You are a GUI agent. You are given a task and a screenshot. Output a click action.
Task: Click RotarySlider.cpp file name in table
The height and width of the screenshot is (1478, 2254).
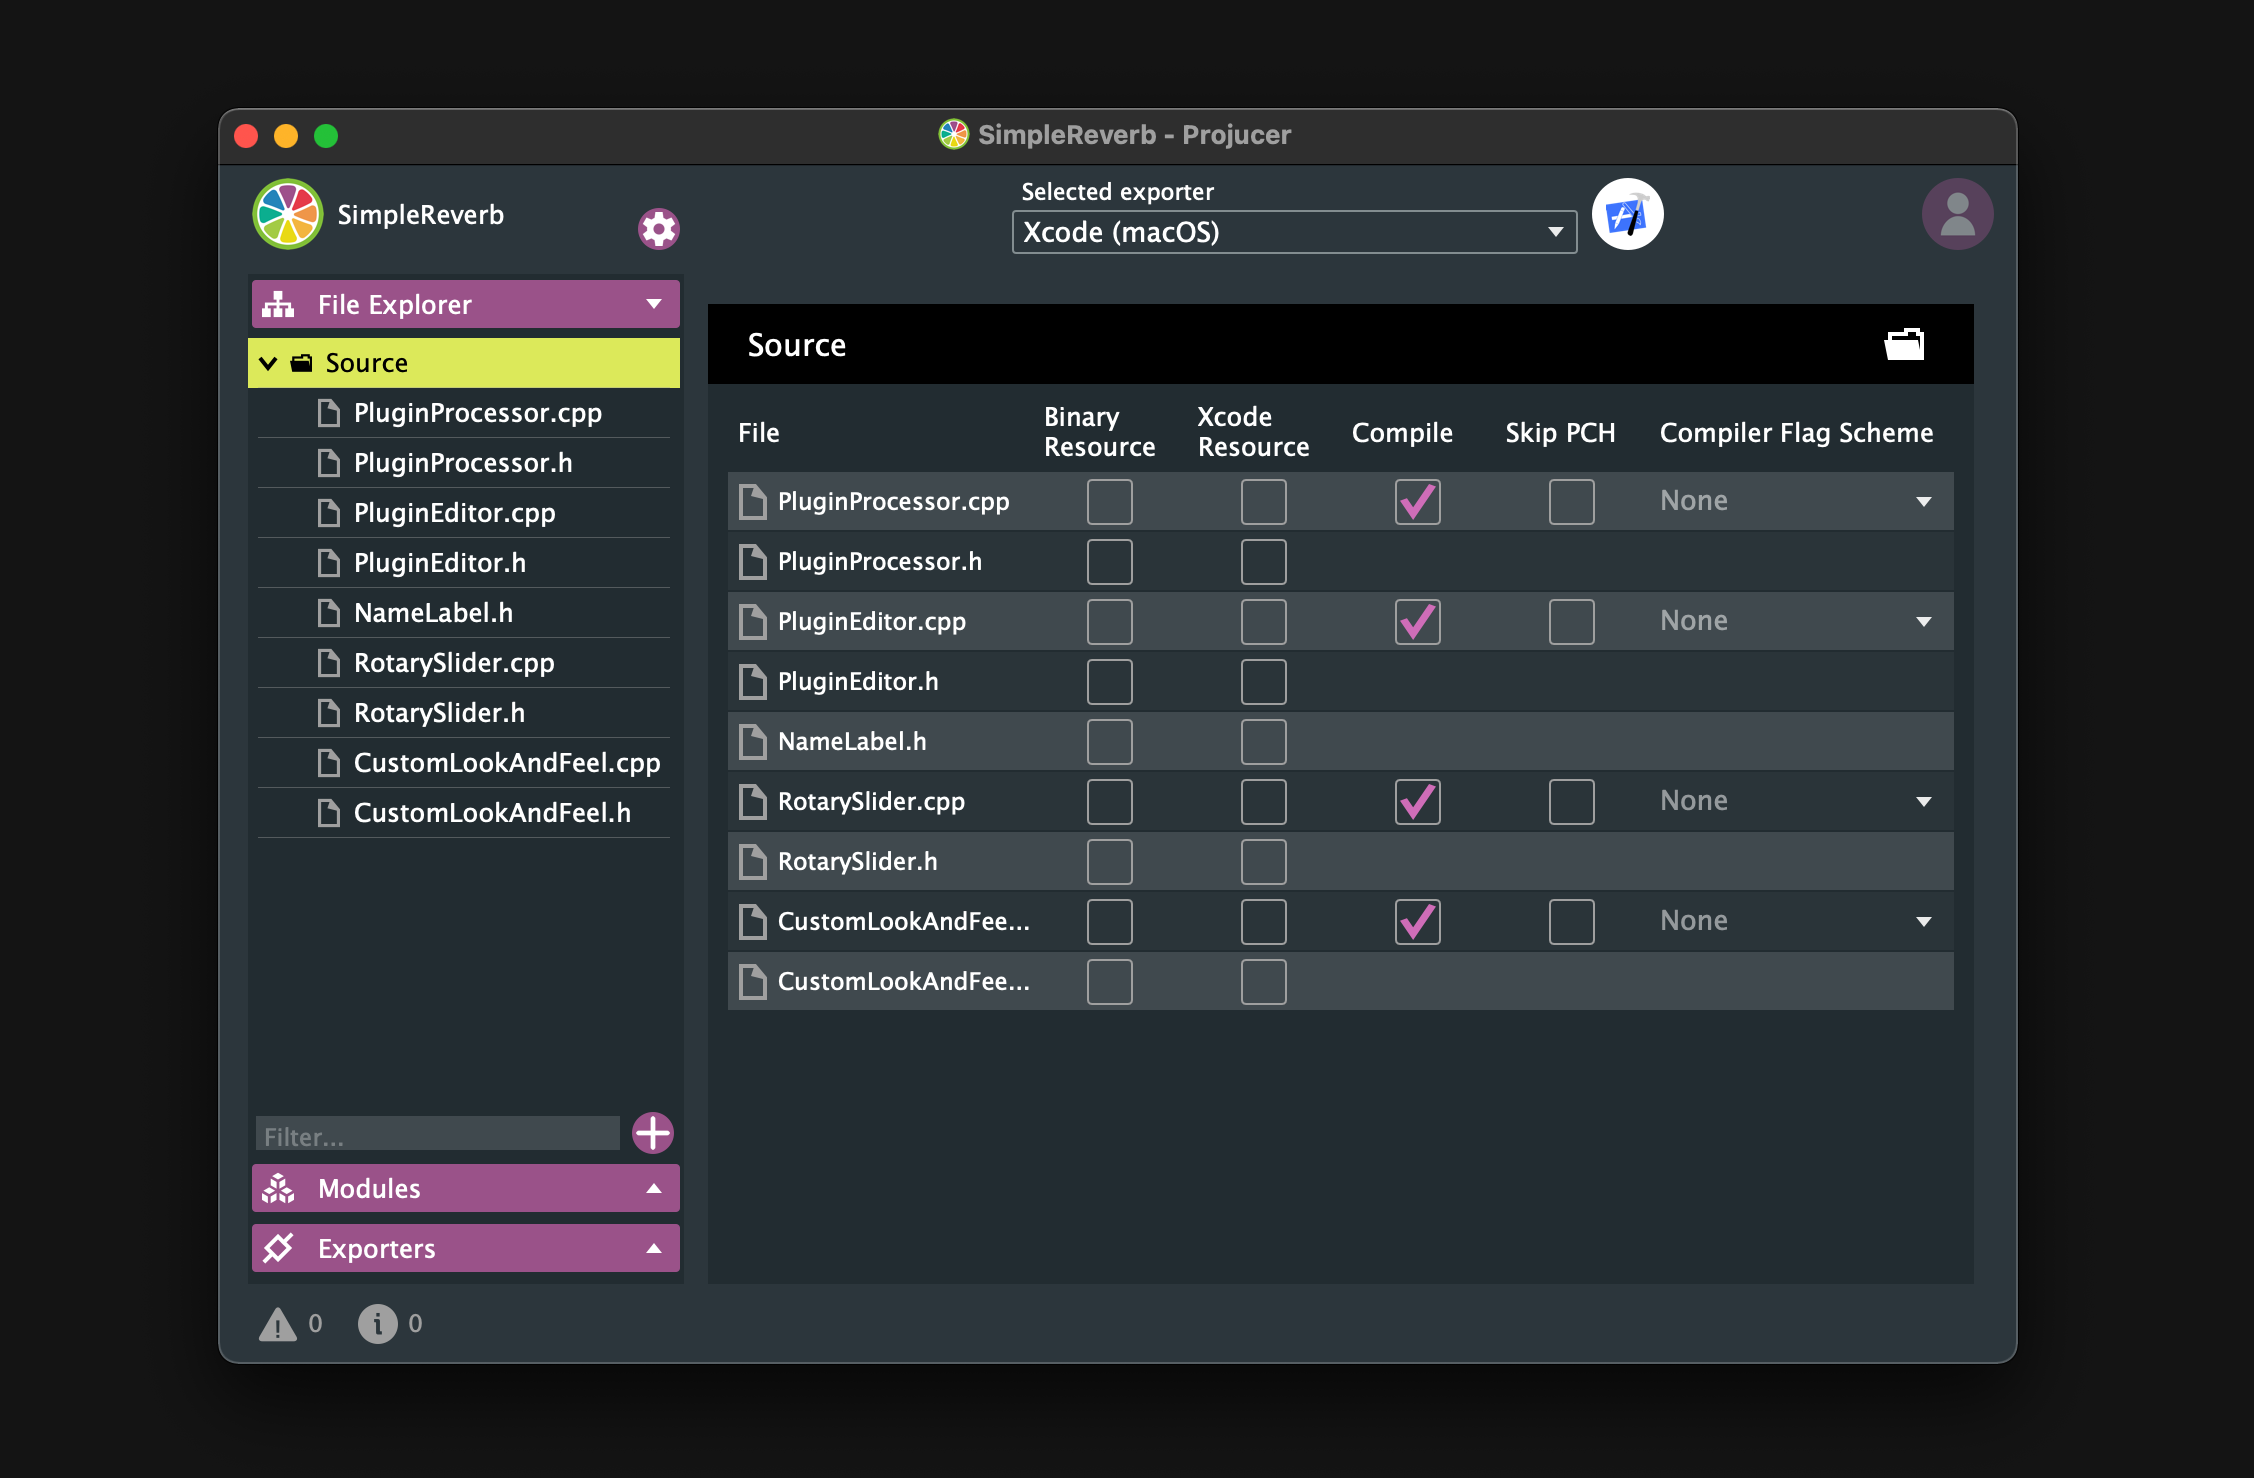[x=871, y=802]
